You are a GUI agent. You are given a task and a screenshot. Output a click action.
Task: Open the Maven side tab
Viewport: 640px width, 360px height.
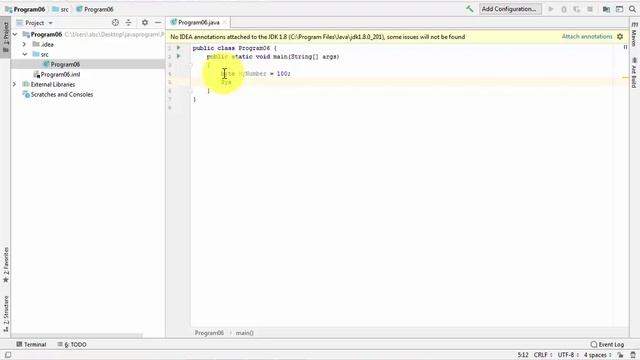[x=634, y=34]
